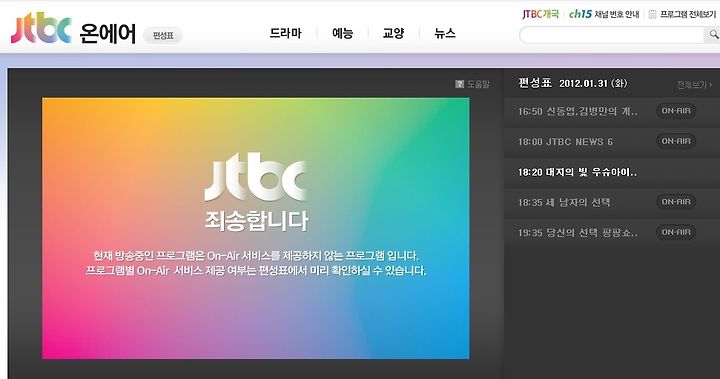Open ch15 채널 번호 안내 link

(x=604, y=14)
